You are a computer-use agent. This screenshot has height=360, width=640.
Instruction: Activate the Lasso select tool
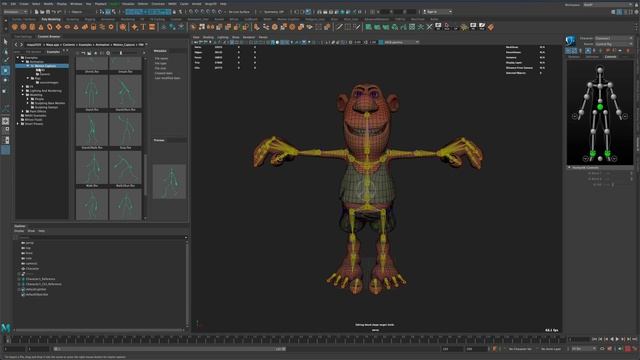(x=6, y=51)
